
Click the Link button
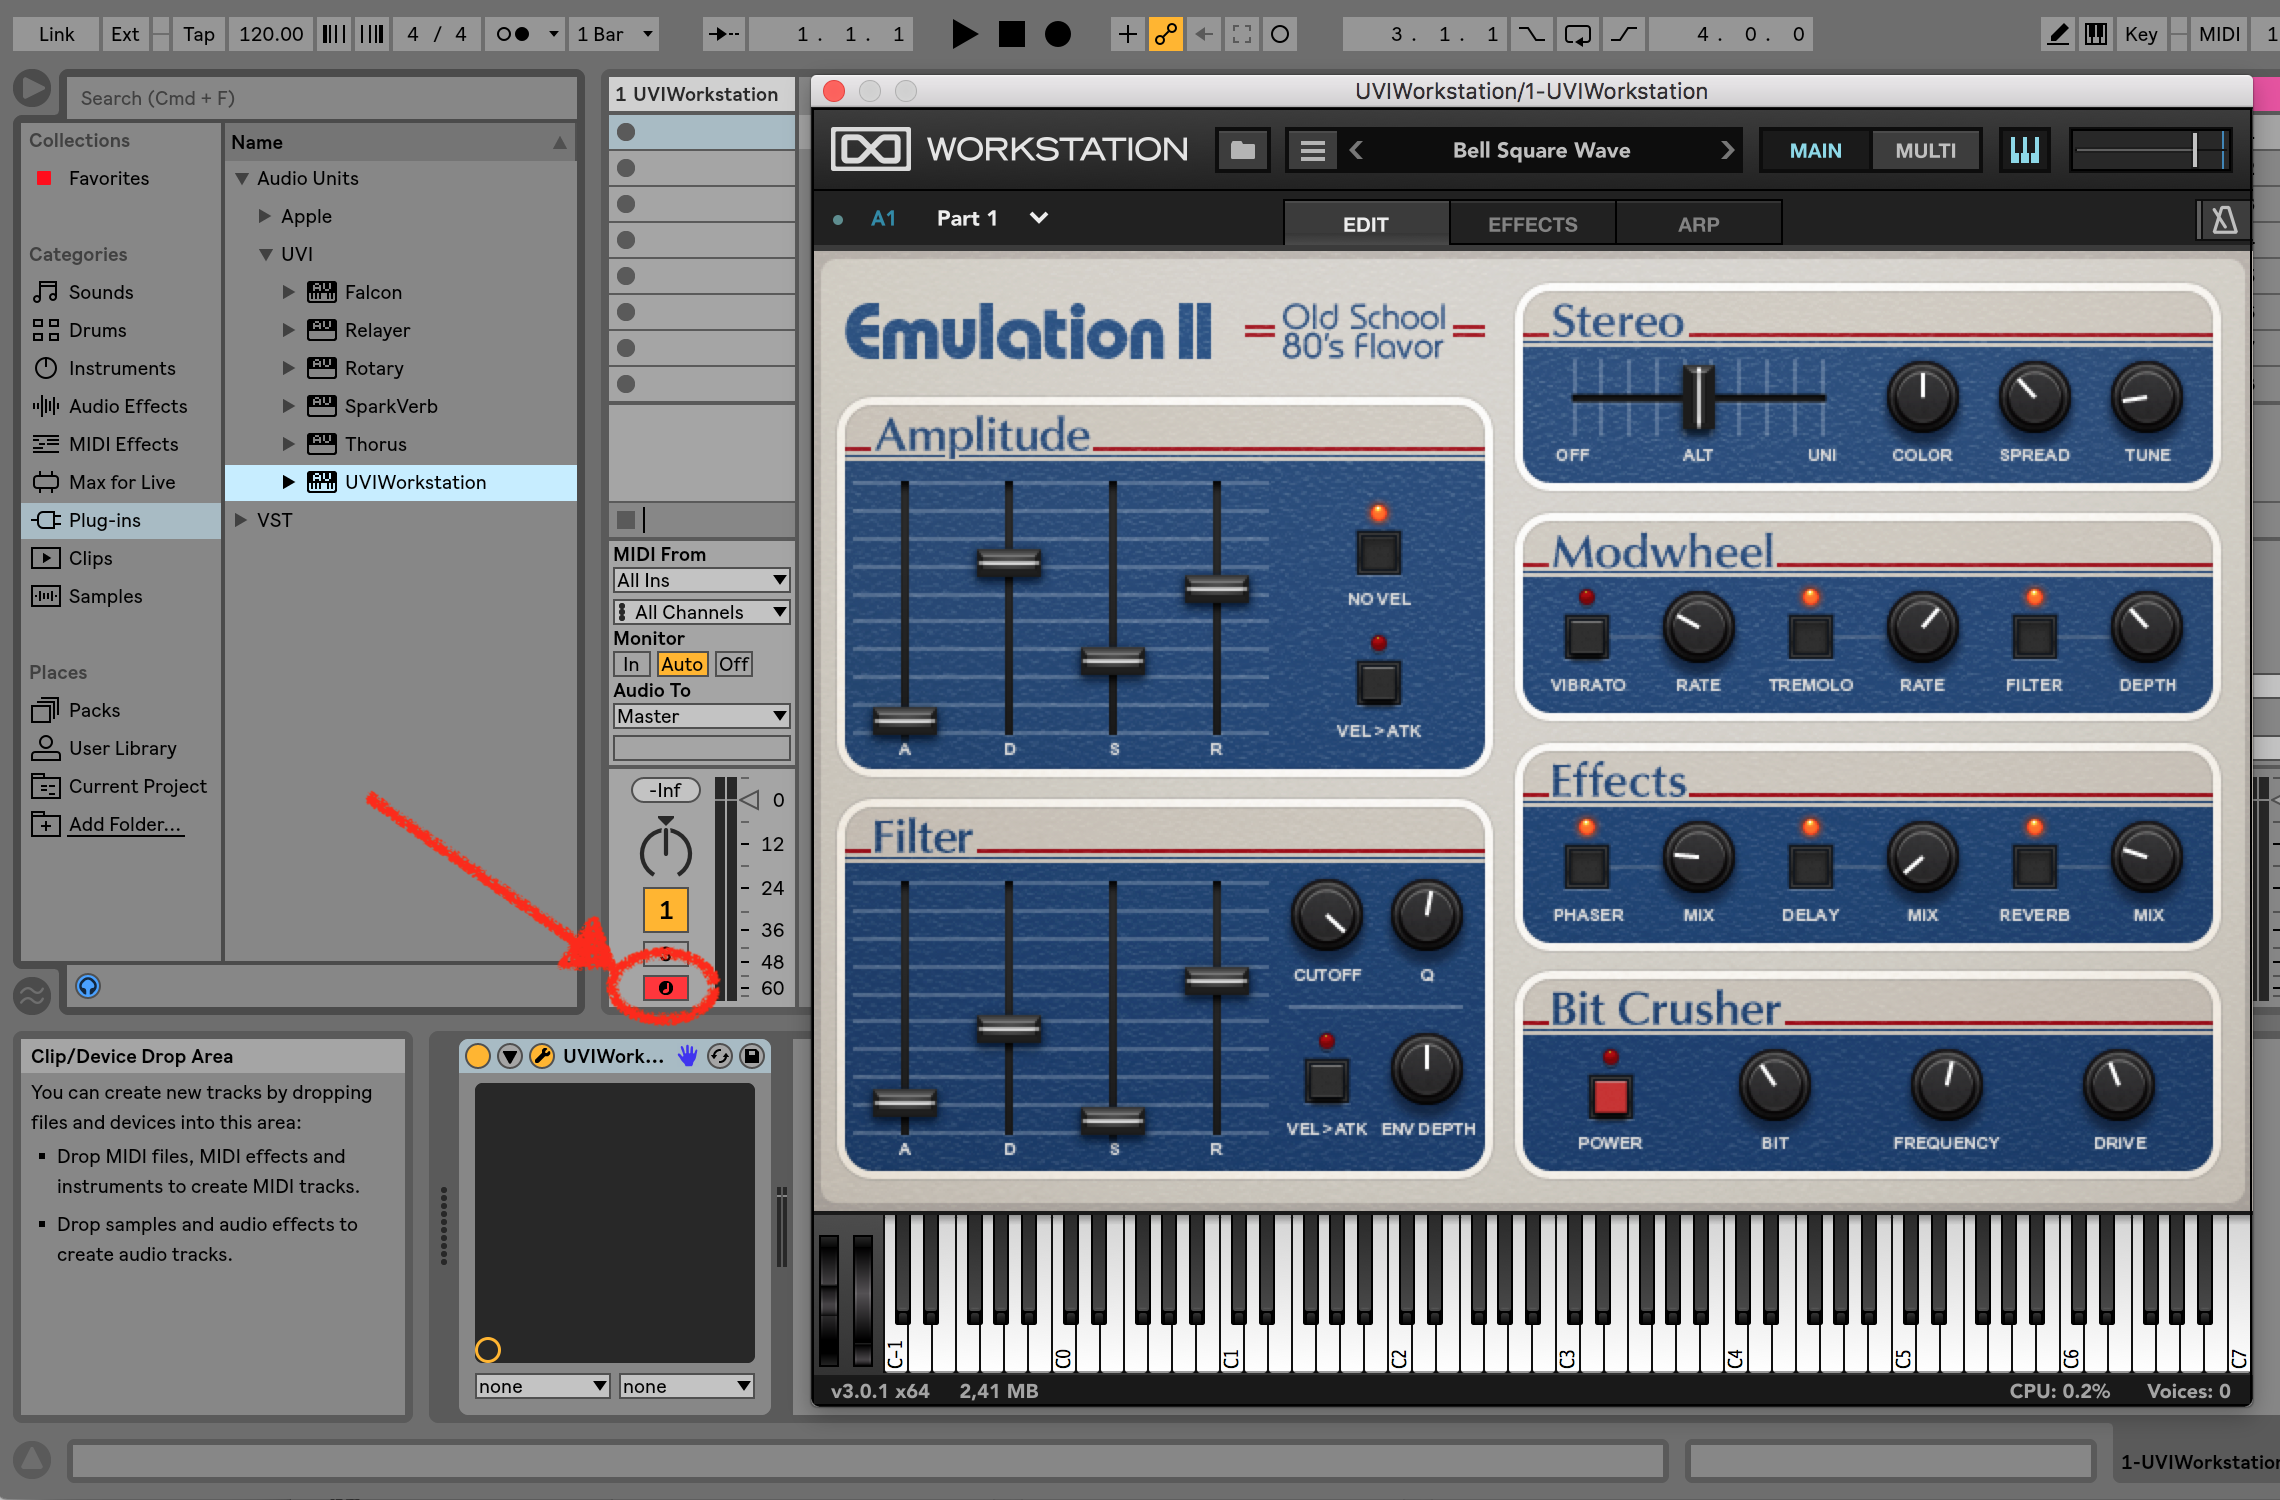point(56,34)
